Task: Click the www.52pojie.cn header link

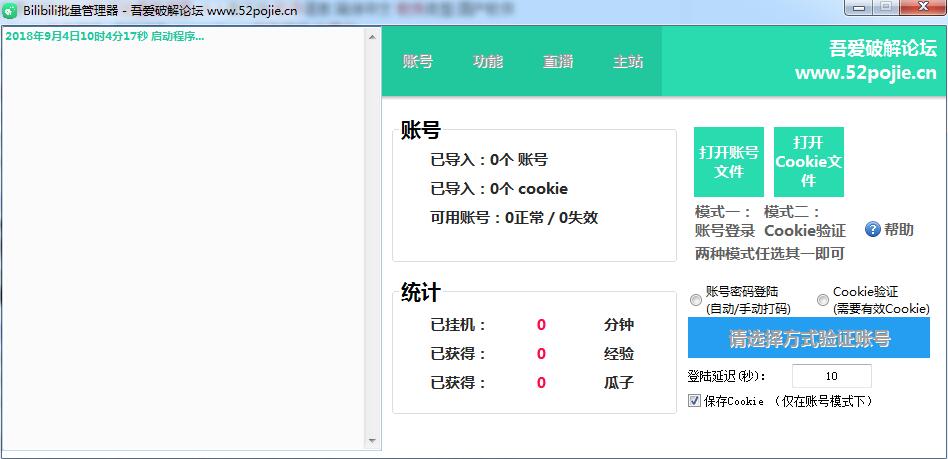Action: pos(865,73)
